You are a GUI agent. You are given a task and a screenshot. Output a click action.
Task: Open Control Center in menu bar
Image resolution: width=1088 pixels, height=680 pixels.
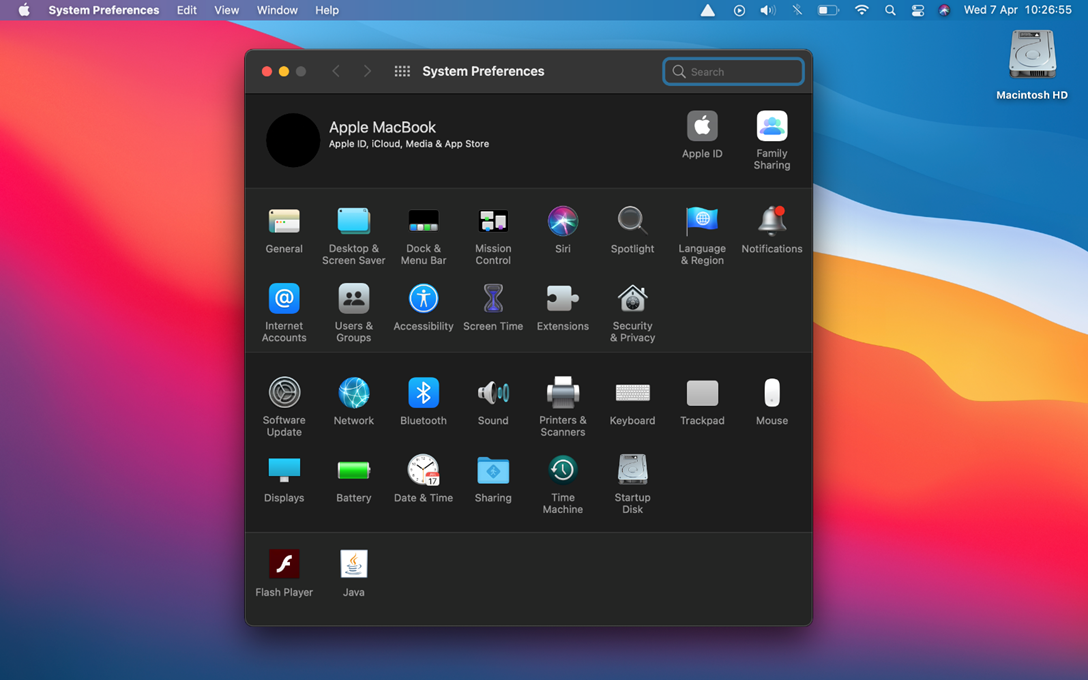[917, 10]
